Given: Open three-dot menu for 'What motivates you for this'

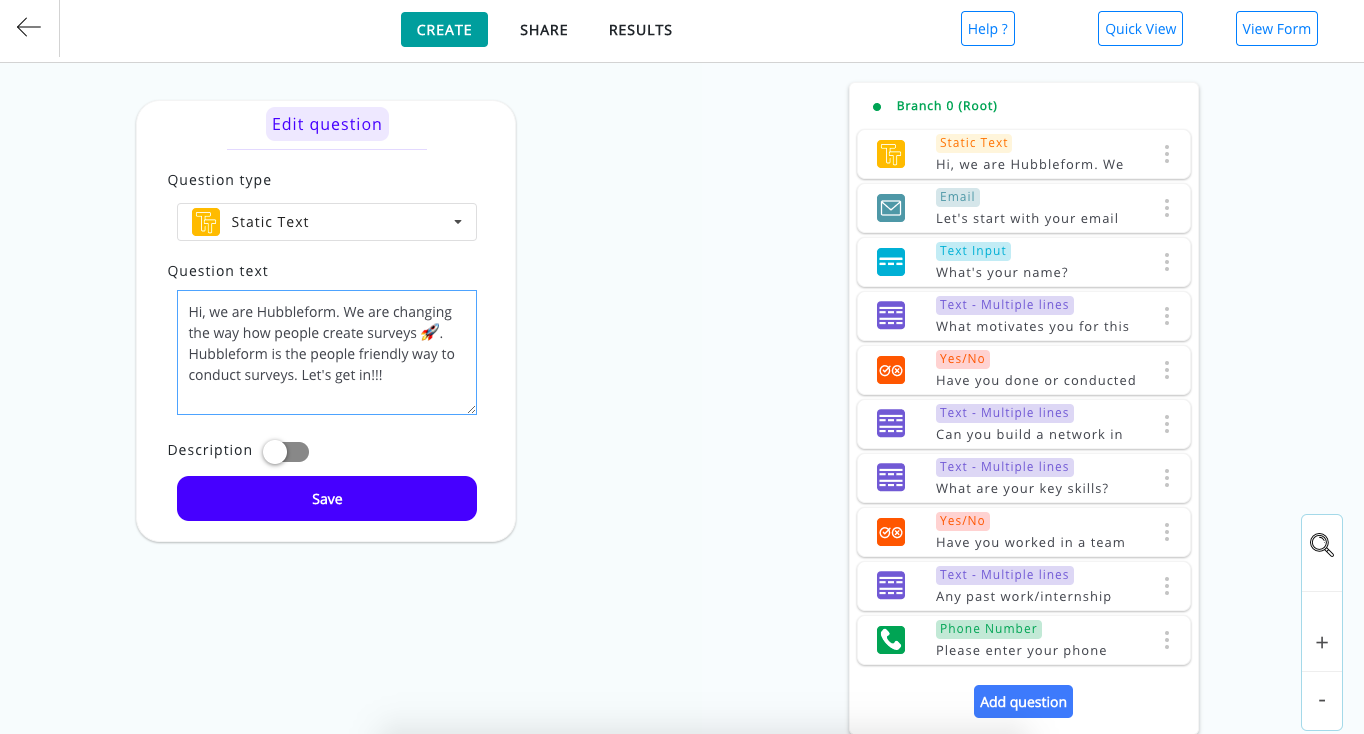Looking at the screenshot, I should coord(1166,316).
